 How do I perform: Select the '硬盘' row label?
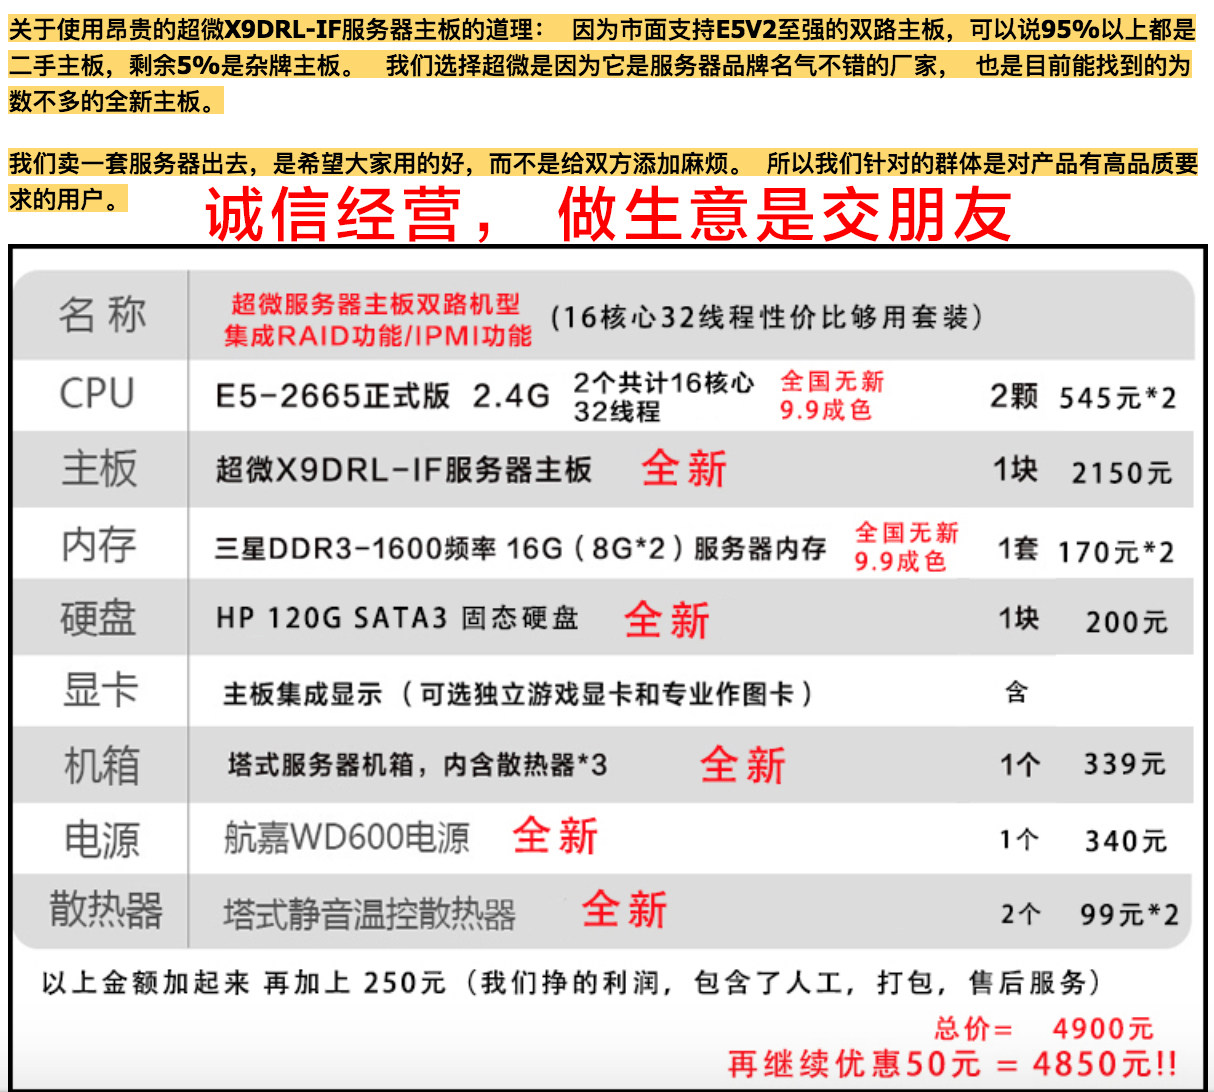coord(97,618)
